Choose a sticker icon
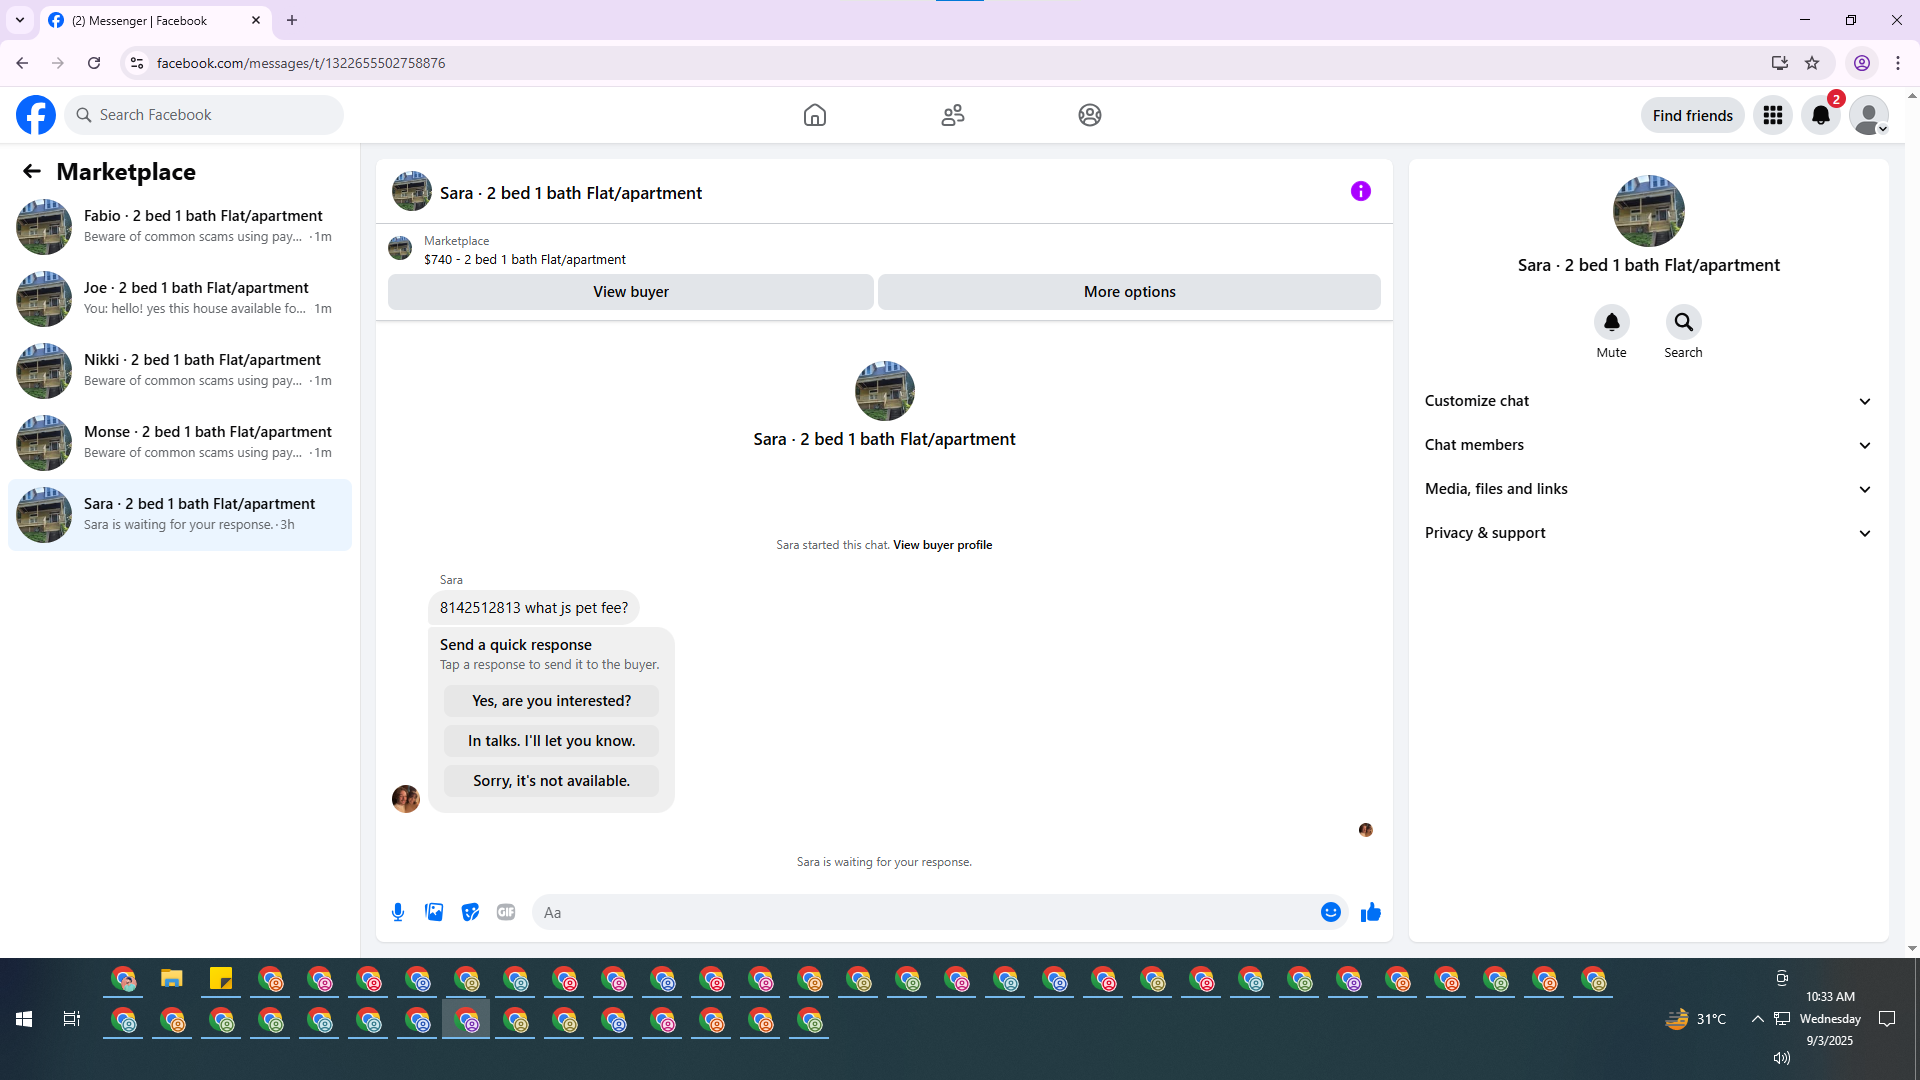 point(470,912)
